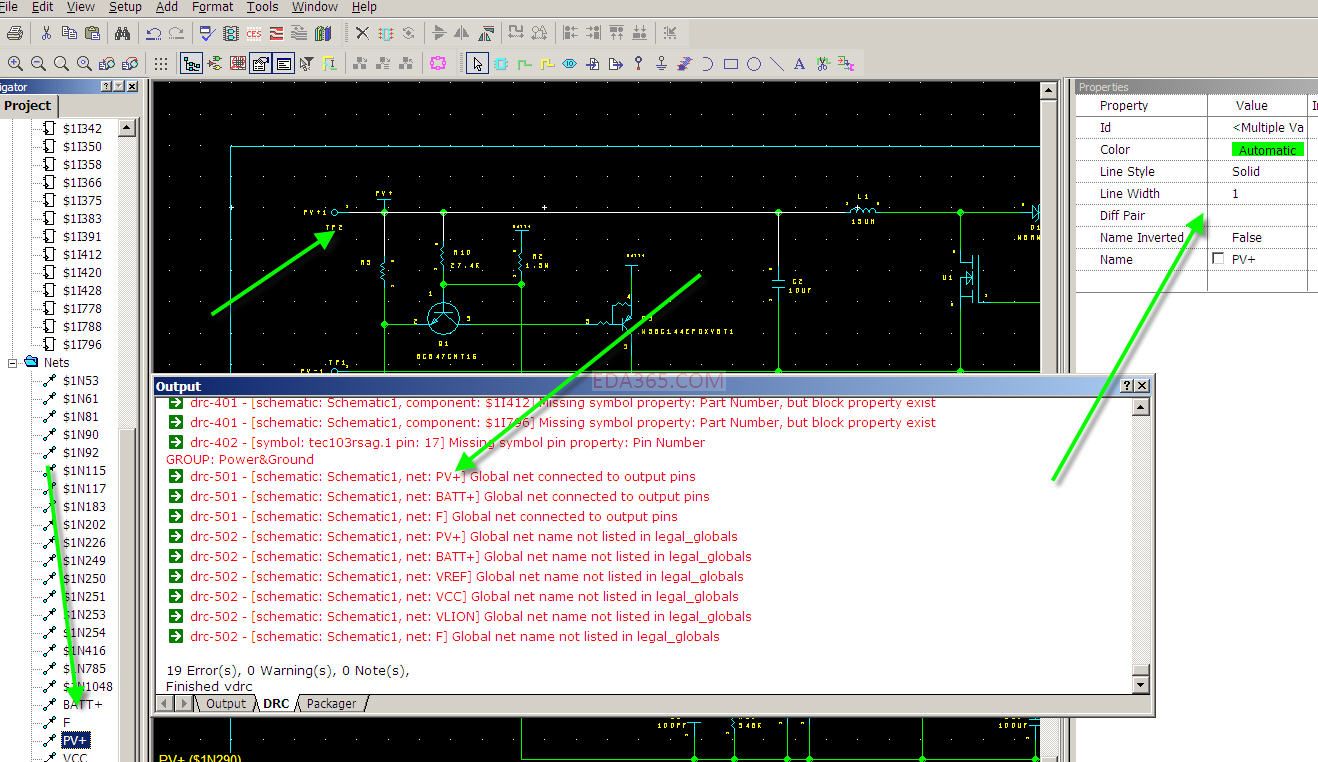The width and height of the screenshot is (1318, 762).
Task: Click the binoculars Find icon
Action: coord(122,33)
